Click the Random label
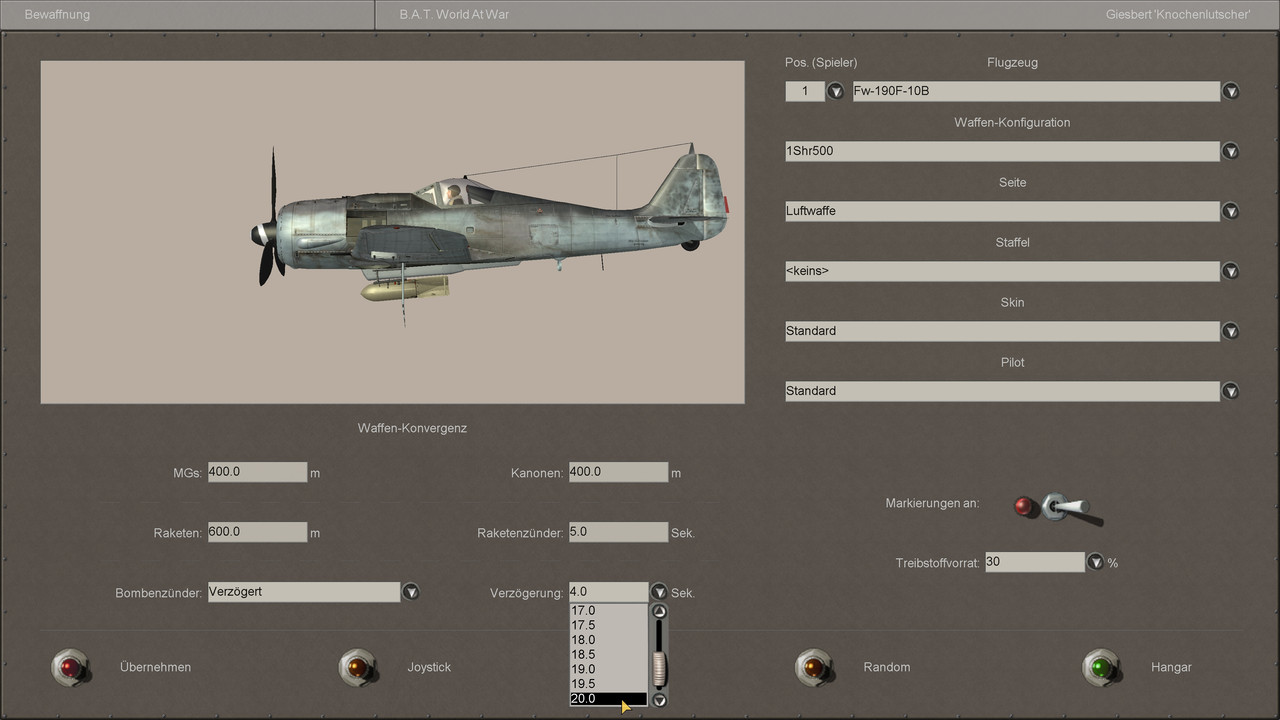The height and width of the screenshot is (720, 1280). click(x=887, y=667)
